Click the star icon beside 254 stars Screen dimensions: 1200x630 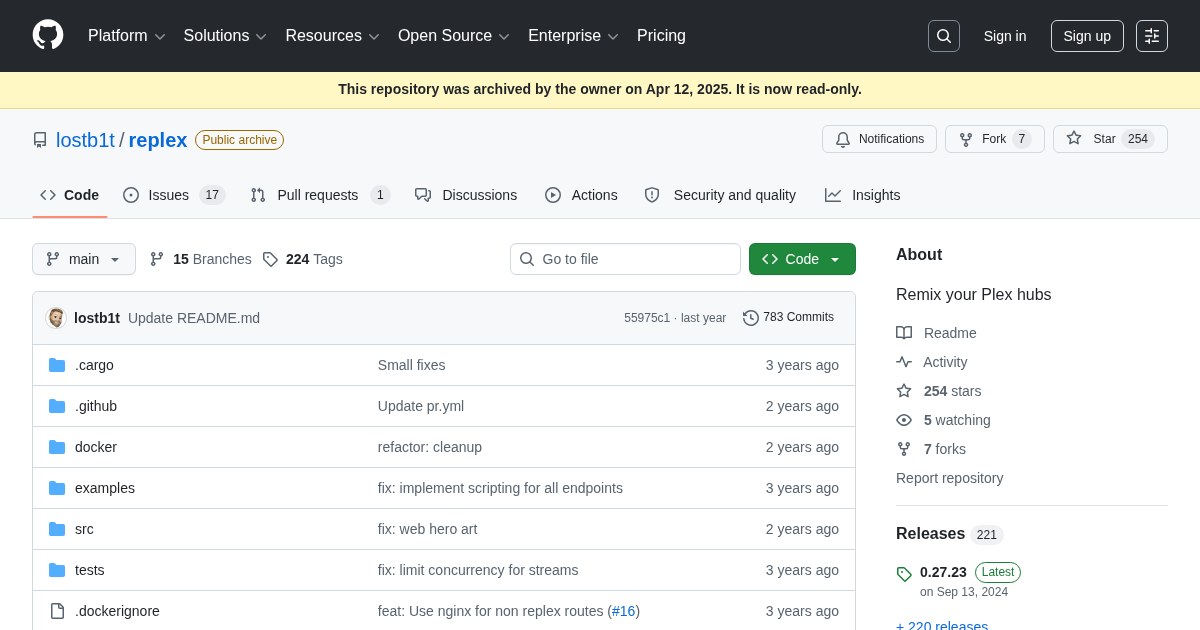coord(904,391)
